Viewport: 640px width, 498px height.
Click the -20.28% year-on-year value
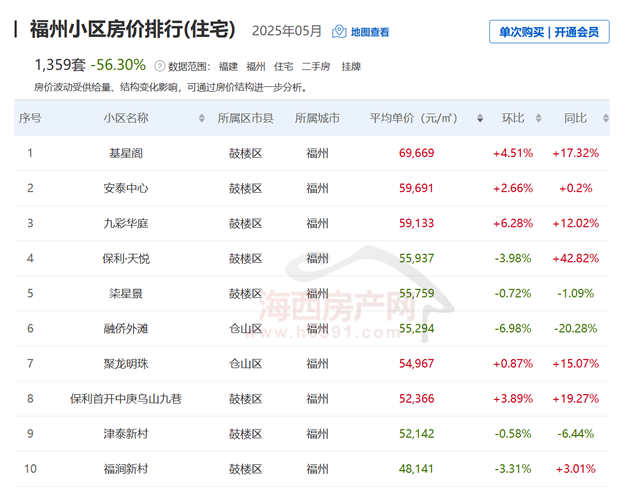point(576,329)
